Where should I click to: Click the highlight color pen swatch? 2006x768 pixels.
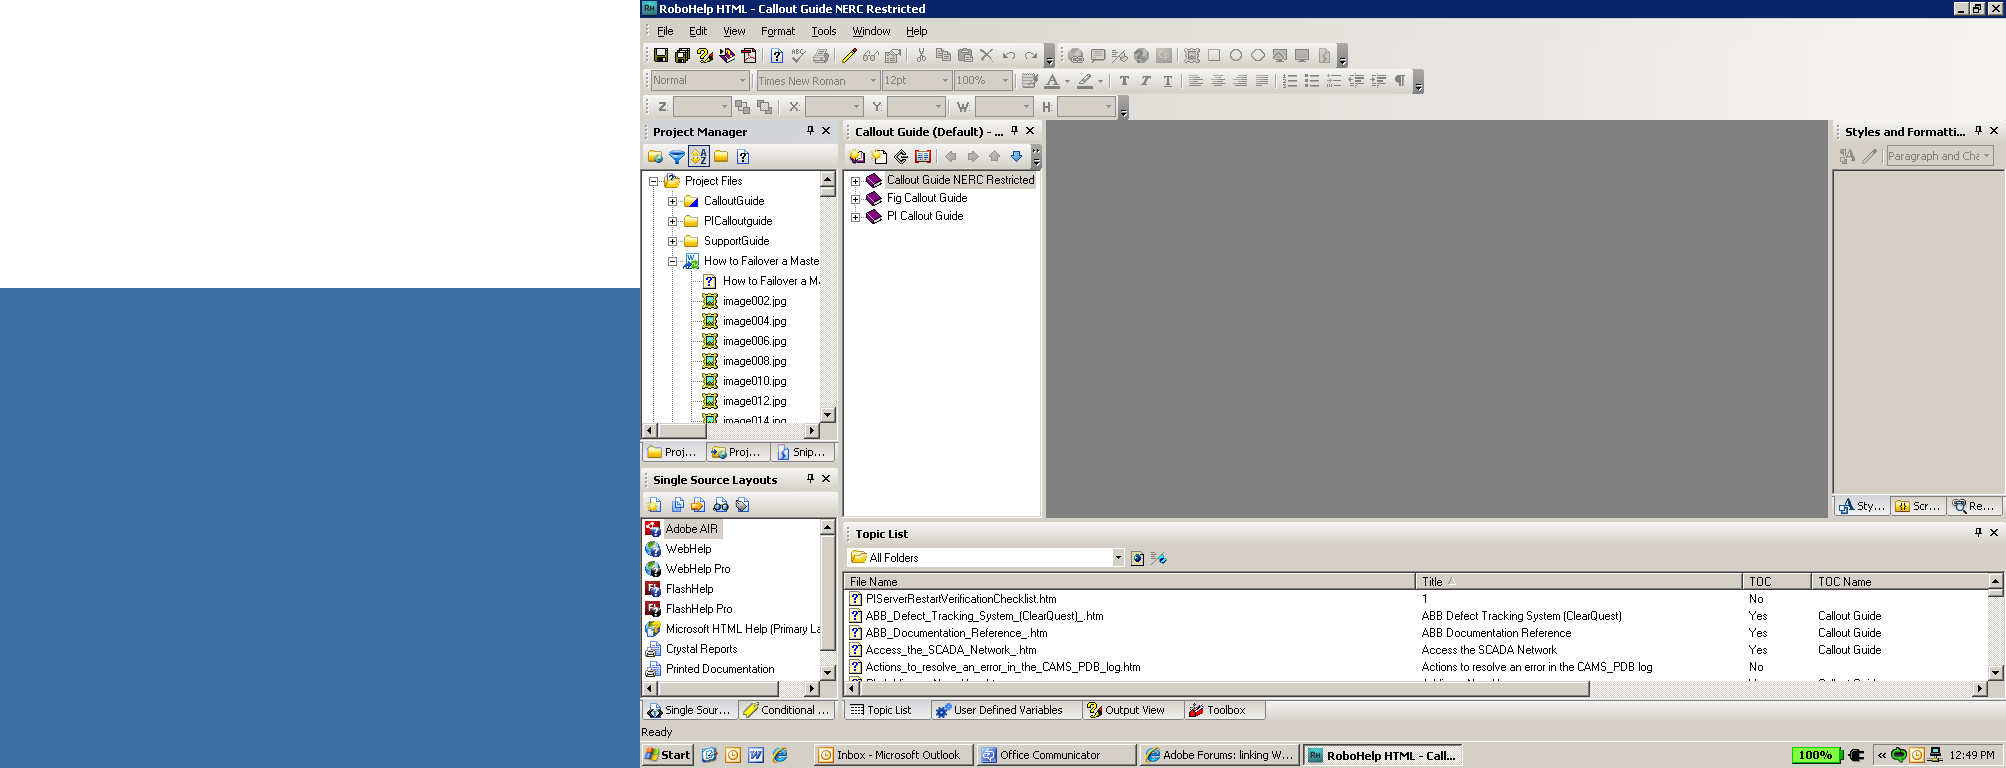pyautogui.click(x=1085, y=81)
